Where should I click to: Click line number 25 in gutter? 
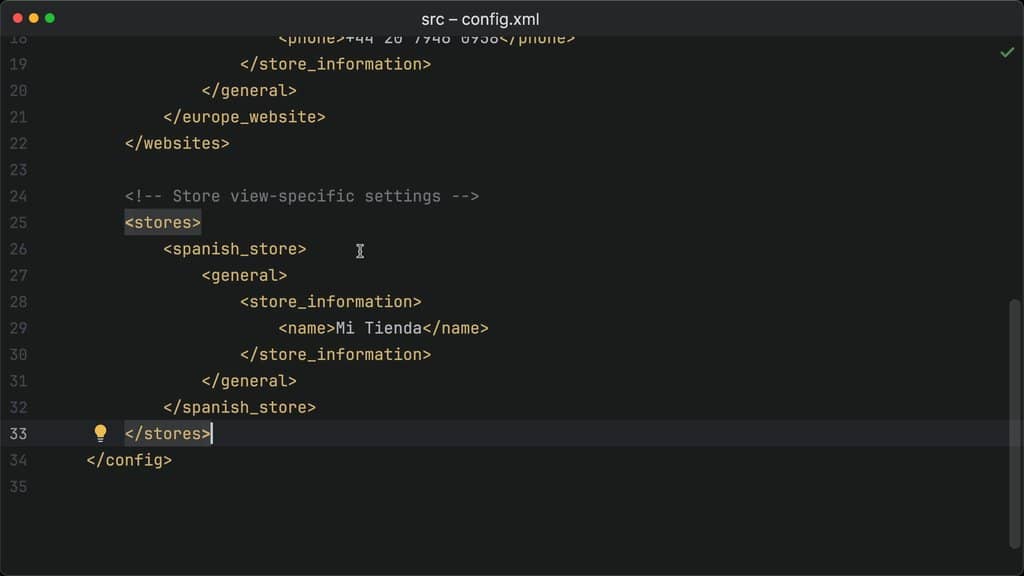point(18,223)
